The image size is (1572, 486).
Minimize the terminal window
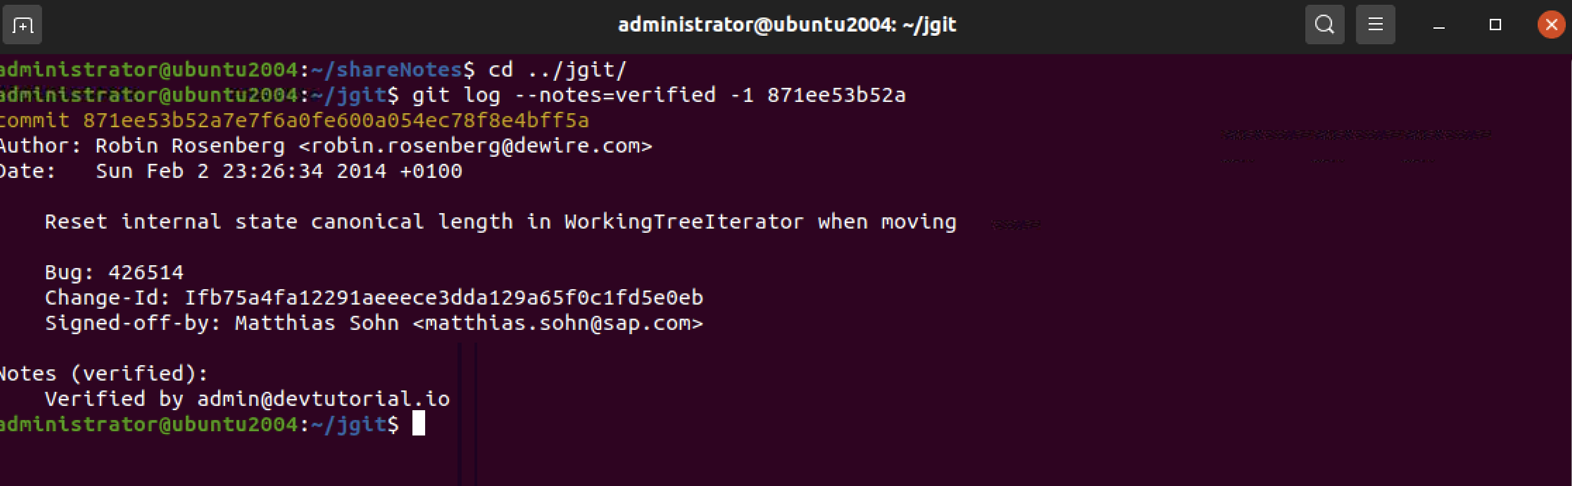(1439, 26)
